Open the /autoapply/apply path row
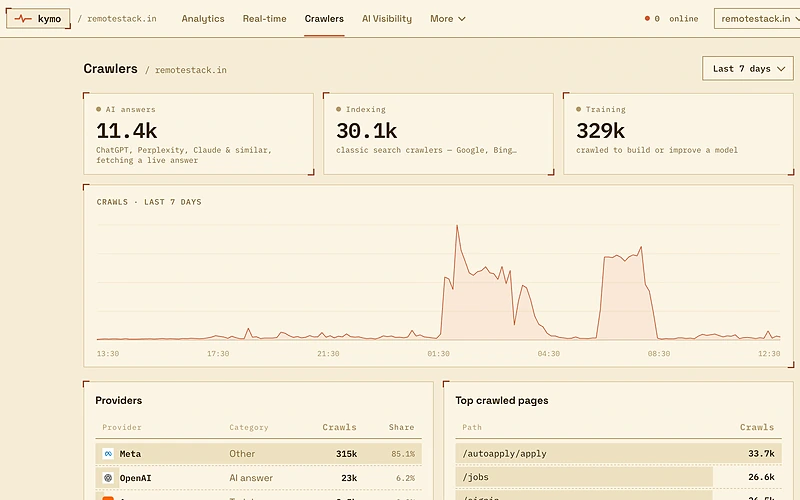The height and width of the screenshot is (500, 800). pos(618,454)
